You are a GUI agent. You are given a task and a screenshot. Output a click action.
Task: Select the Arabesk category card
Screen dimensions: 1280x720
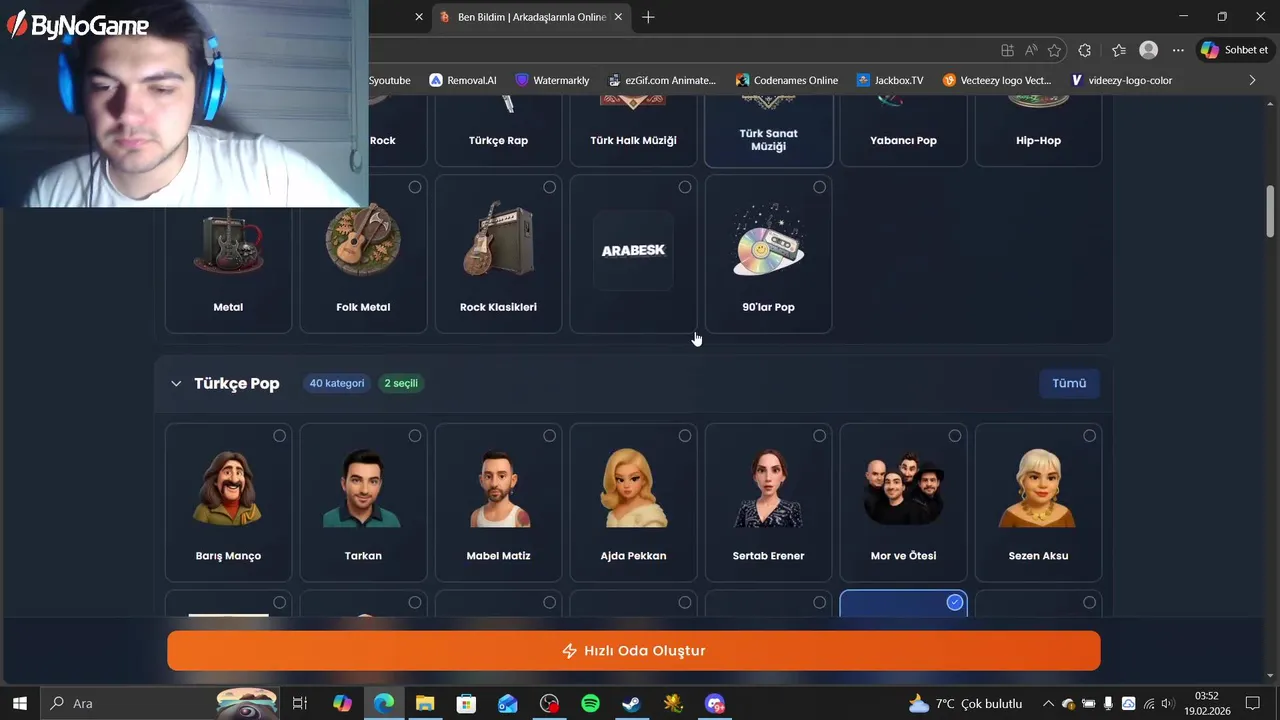633,254
